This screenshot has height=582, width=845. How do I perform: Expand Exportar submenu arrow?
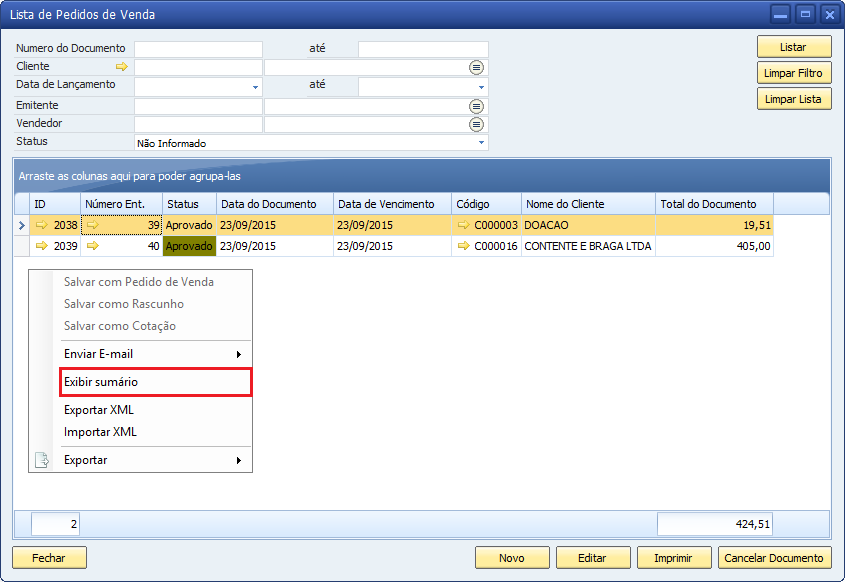(x=238, y=460)
